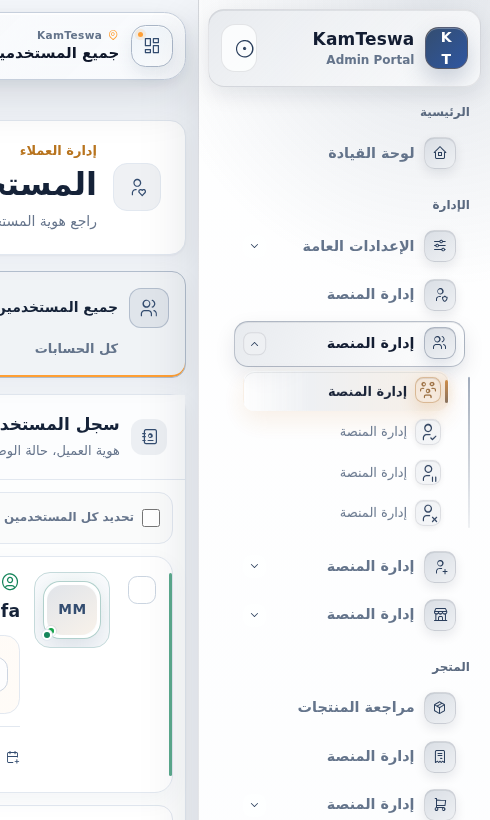Click the جميع المستخدمين all accounts card
The image size is (490, 820).
pyautogui.click(x=92, y=324)
